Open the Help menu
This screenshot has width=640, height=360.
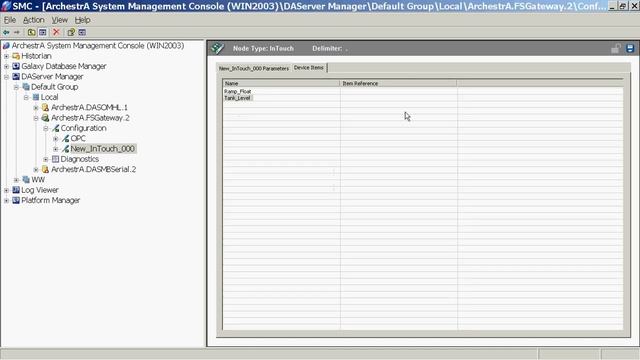tap(82, 20)
